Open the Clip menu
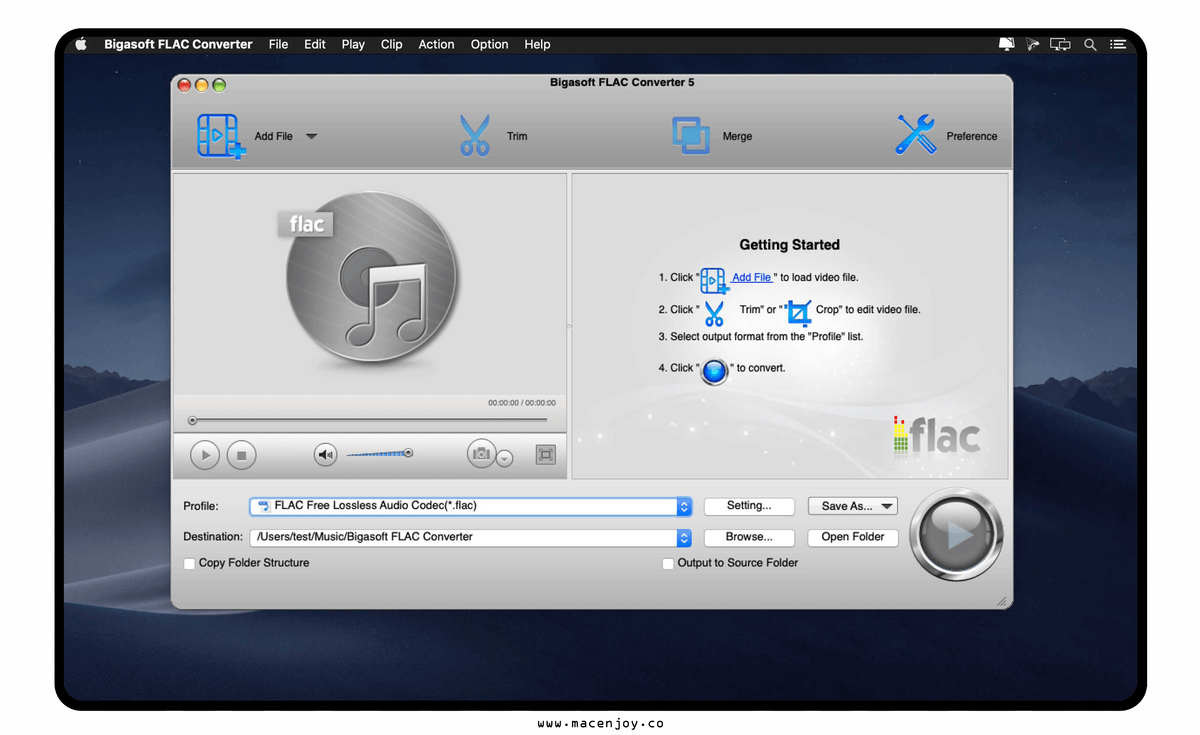This screenshot has height=735, width=1200. [392, 44]
